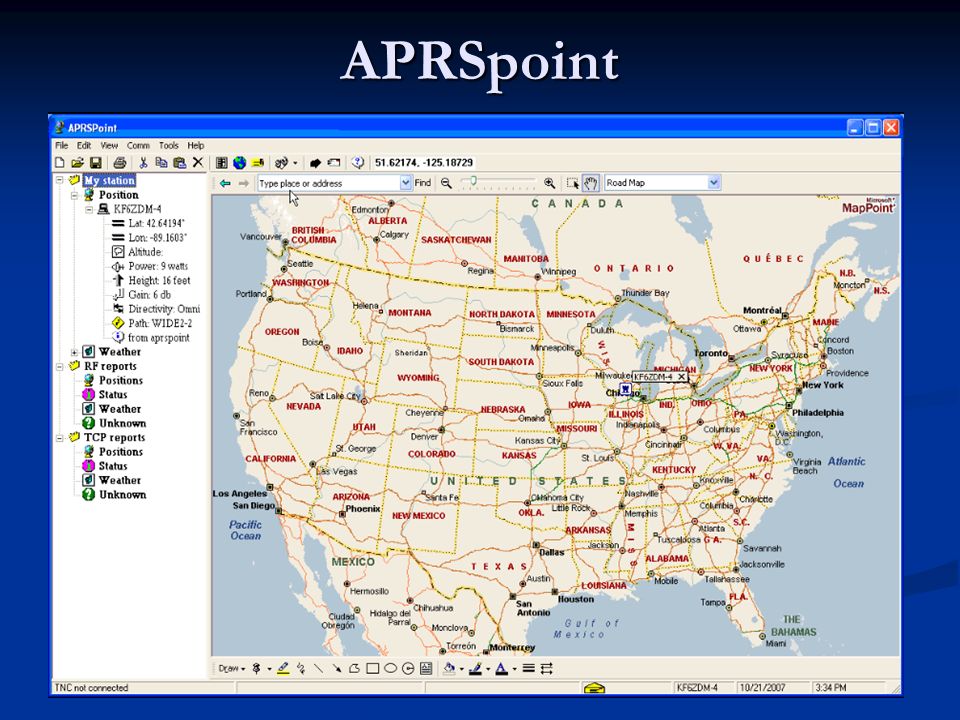Choose the hand pan tool
Viewport: 960px width, 720px height.
click(x=590, y=183)
